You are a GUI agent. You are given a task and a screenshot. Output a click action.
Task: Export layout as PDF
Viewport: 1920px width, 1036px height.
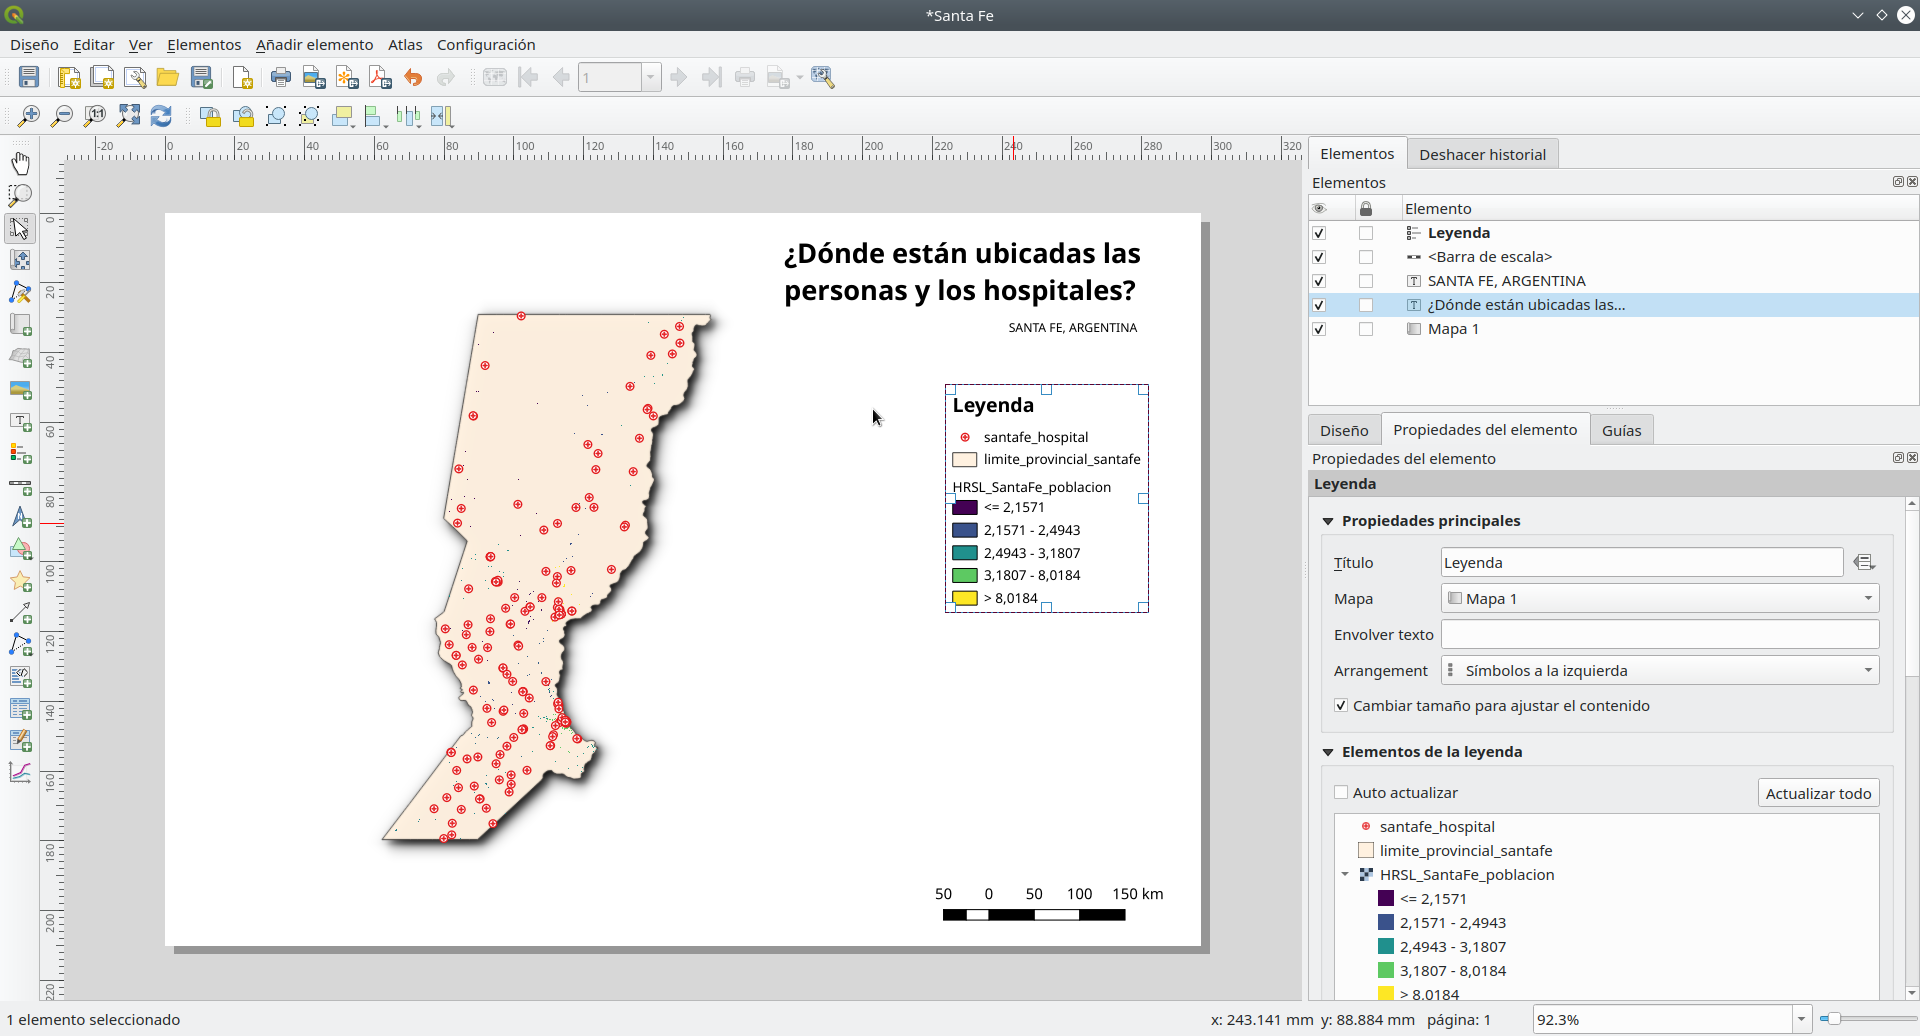[x=380, y=77]
